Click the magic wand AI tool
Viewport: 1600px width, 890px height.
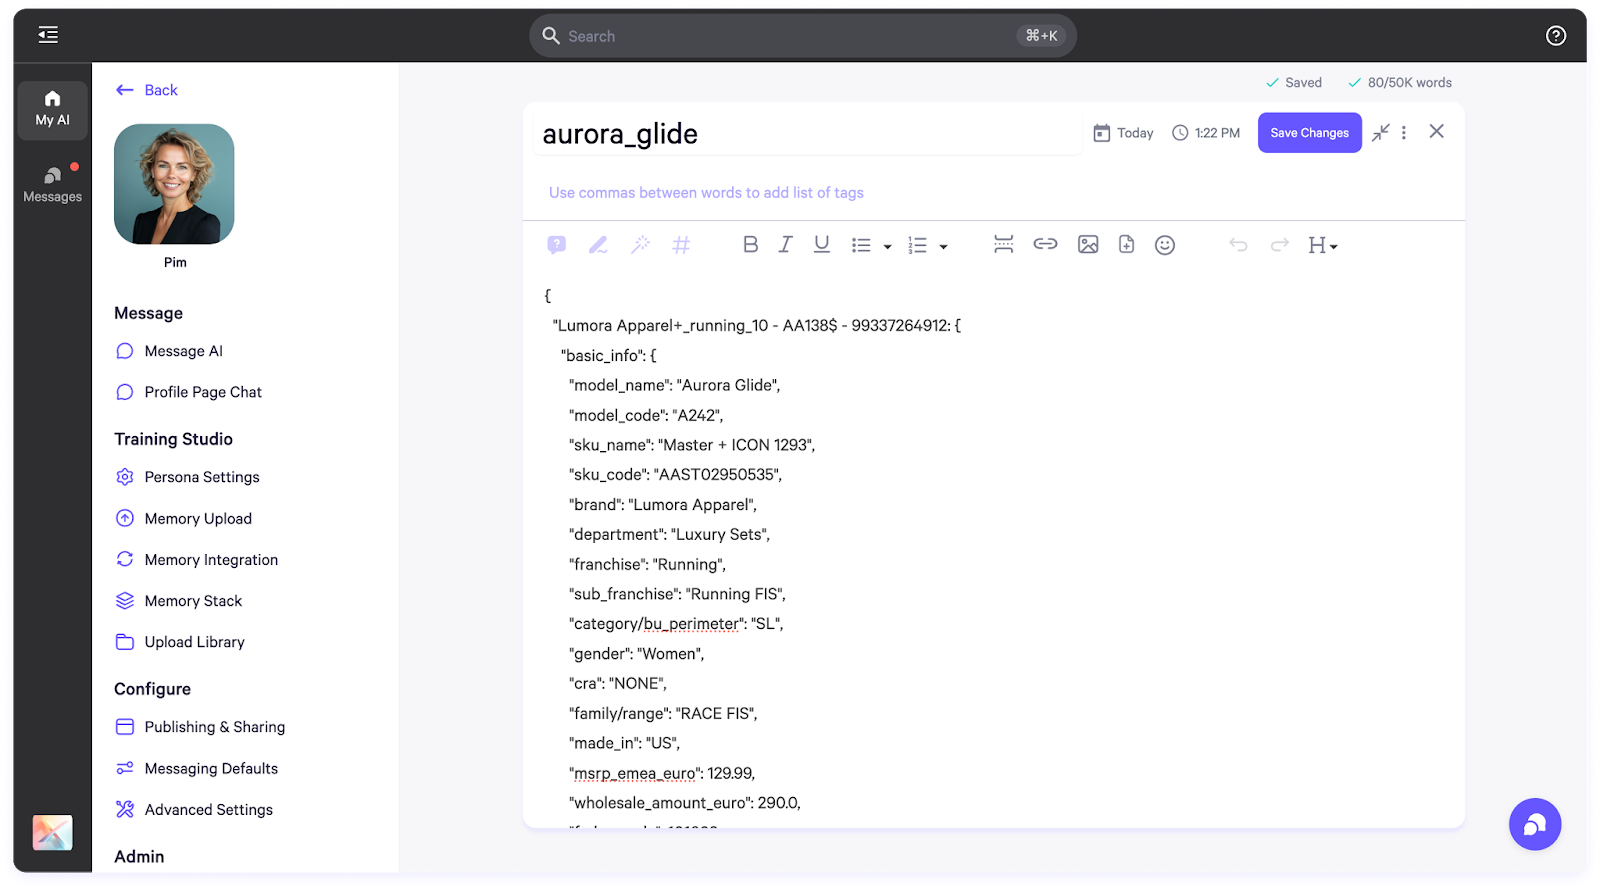[640, 245]
